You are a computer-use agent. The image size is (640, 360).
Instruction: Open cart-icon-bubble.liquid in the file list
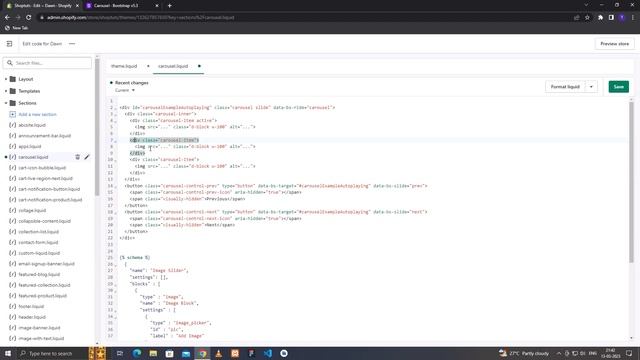tap(42, 168)
